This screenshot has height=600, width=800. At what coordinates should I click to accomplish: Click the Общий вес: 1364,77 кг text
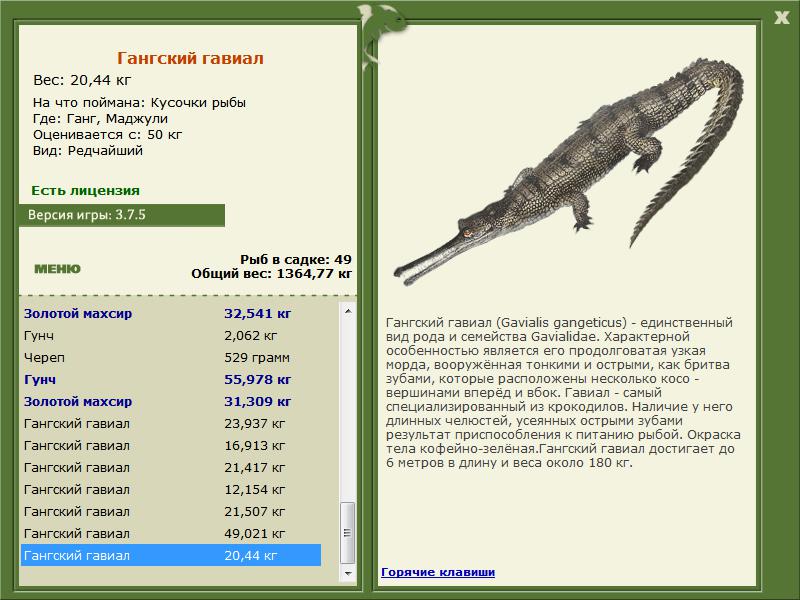[271, 273]
